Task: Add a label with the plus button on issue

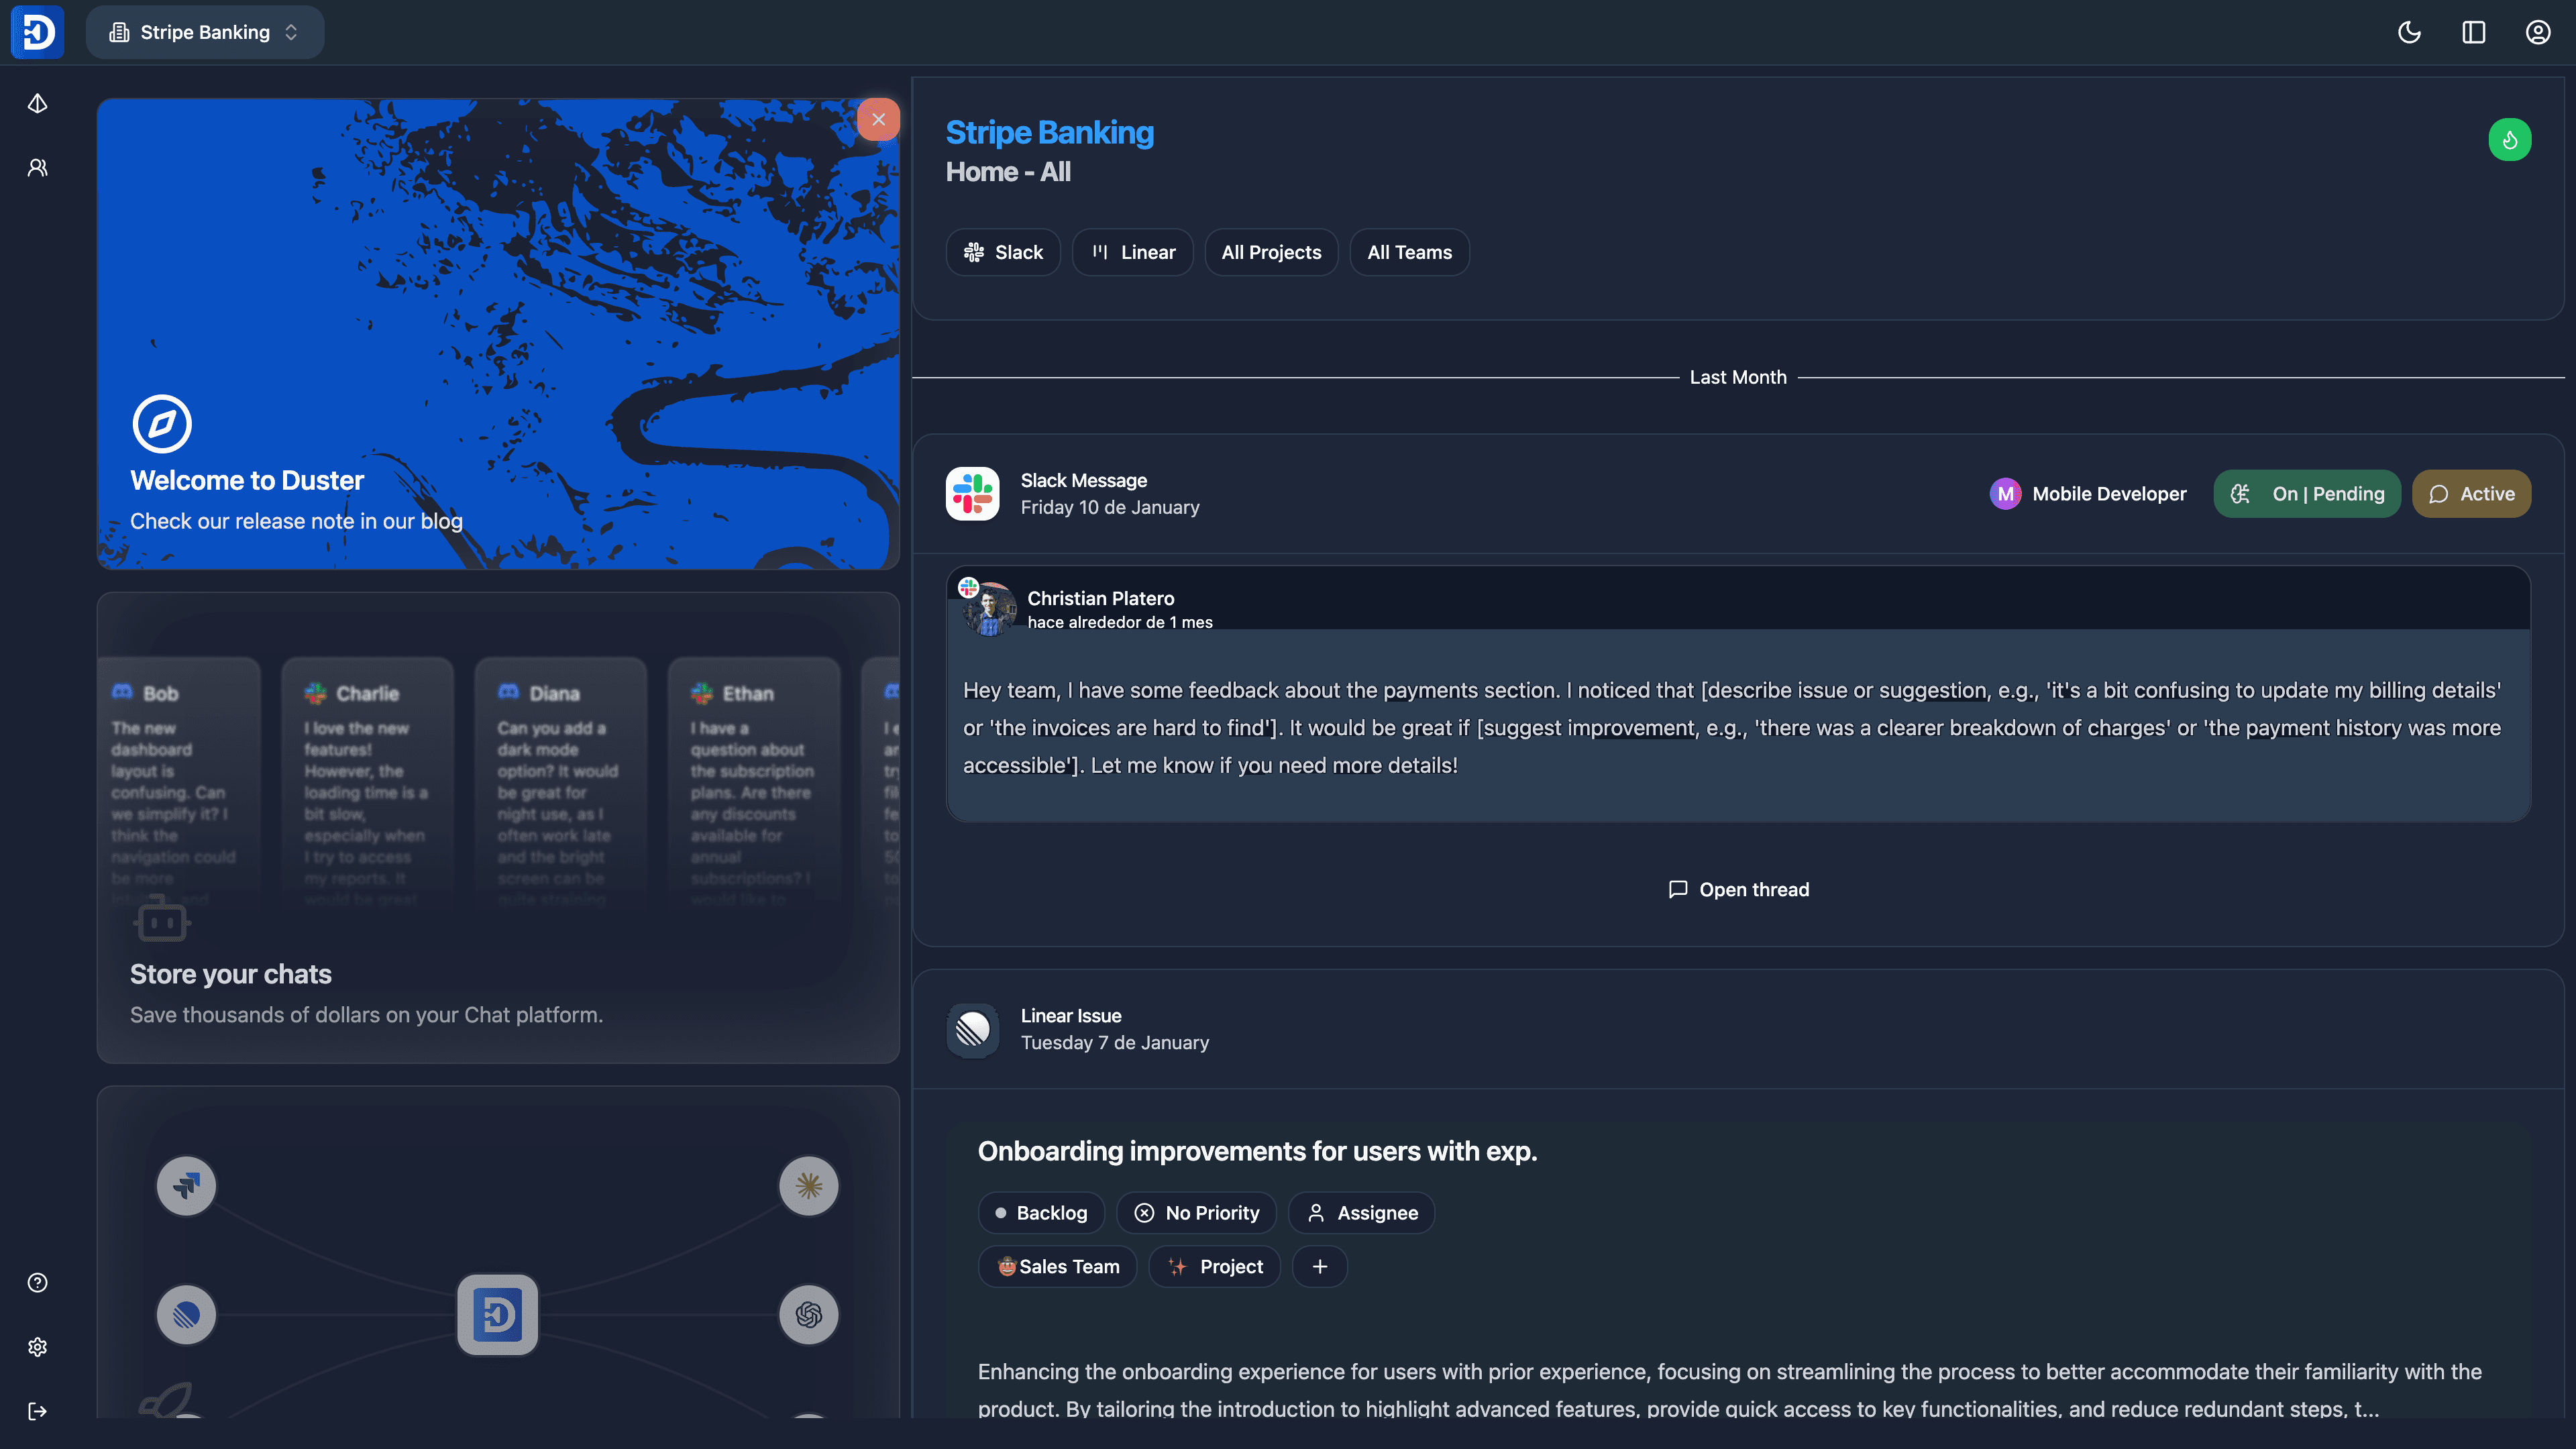Action: pyautogui.click(x=1320, y=1266)
